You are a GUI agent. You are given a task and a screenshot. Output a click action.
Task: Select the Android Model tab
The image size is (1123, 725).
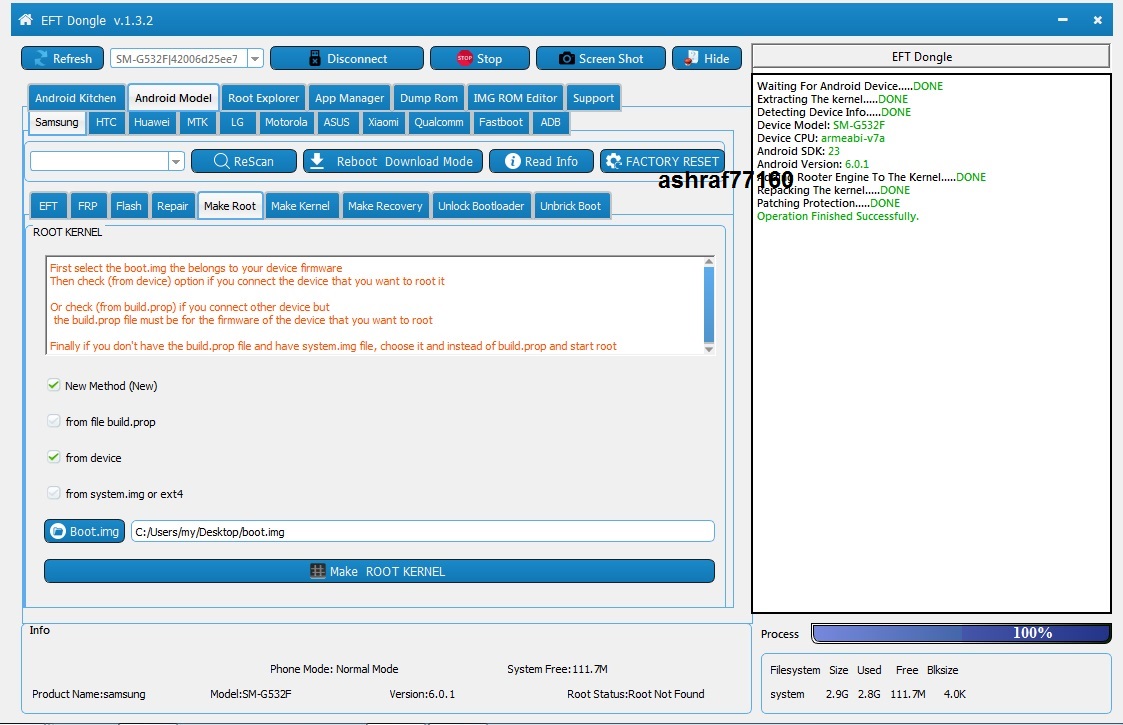(x=173, y=98)
